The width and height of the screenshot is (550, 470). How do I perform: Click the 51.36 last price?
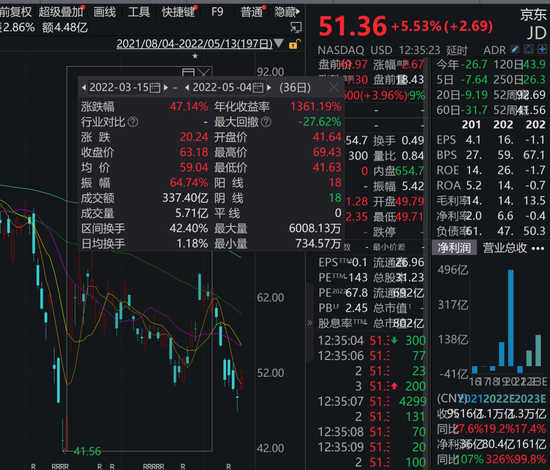pyautogui.click(x=353, y=27)
